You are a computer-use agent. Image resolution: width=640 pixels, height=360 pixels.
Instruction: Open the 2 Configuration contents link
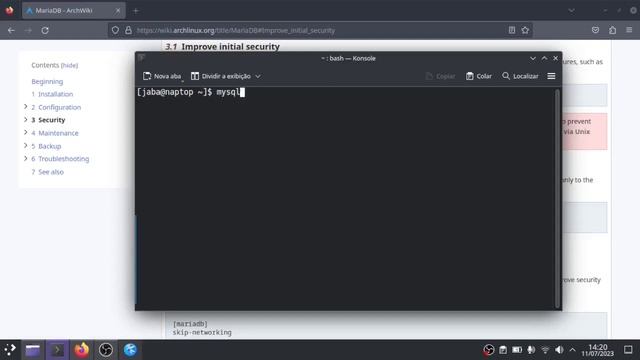tap(56, 107)
